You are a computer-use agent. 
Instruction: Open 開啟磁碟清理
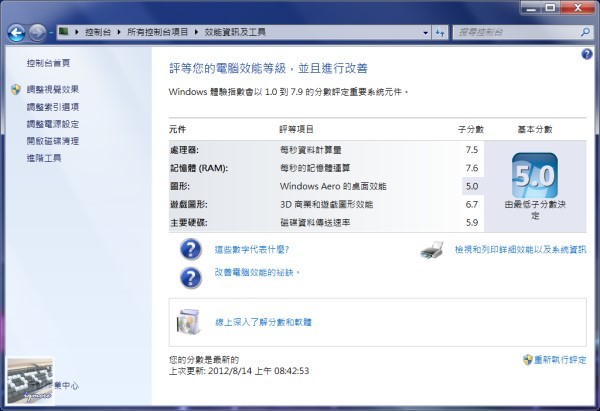coord(53,141)
